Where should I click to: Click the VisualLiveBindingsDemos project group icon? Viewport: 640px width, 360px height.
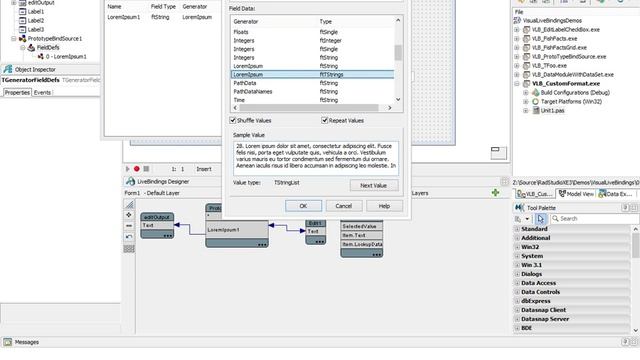[517, 20]
